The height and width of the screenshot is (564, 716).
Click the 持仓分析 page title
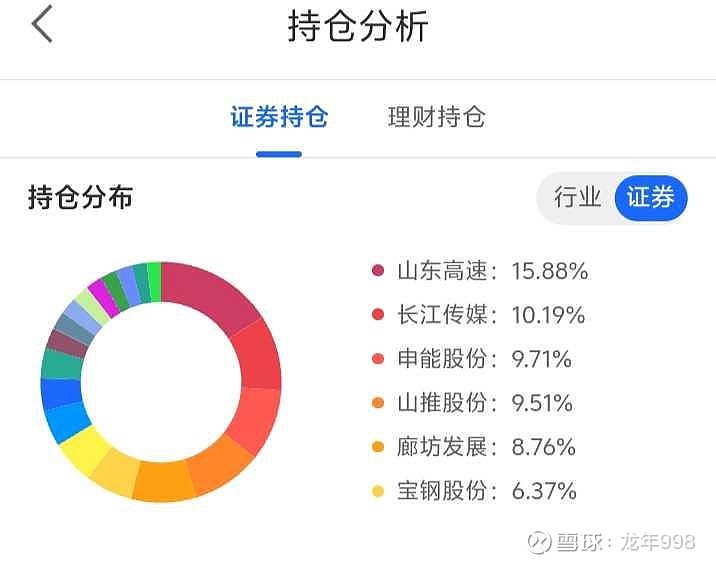coord(358,26)
